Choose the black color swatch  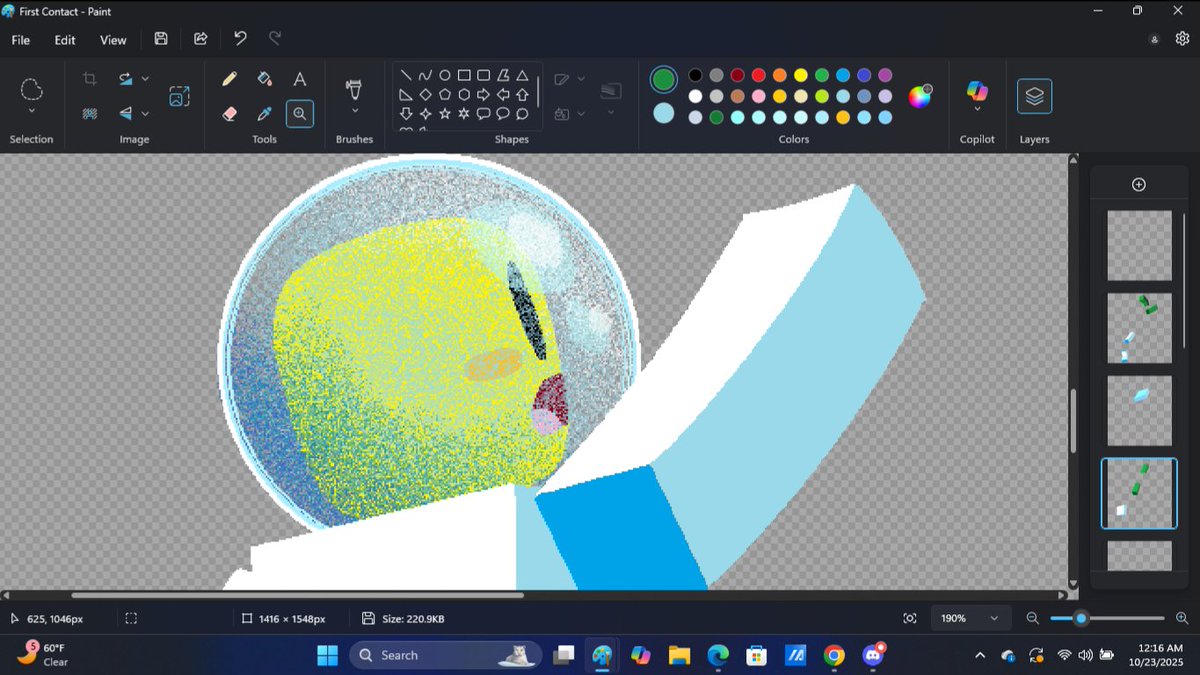coord(696,75)
